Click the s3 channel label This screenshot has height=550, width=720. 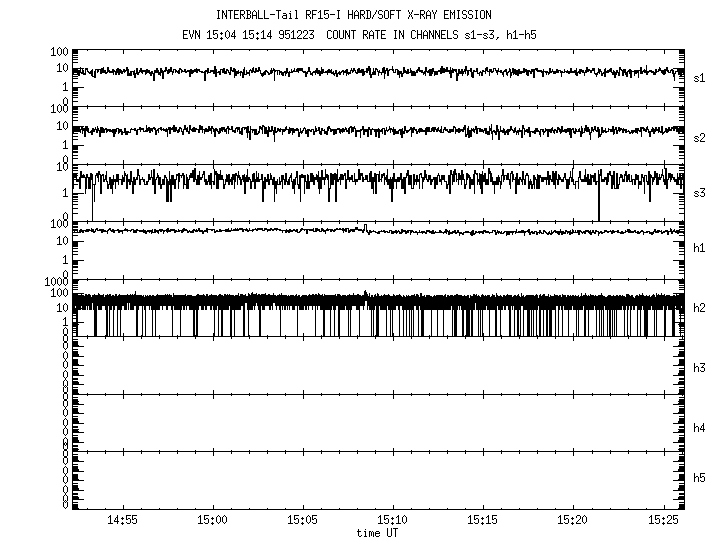[x=699, y=192]
